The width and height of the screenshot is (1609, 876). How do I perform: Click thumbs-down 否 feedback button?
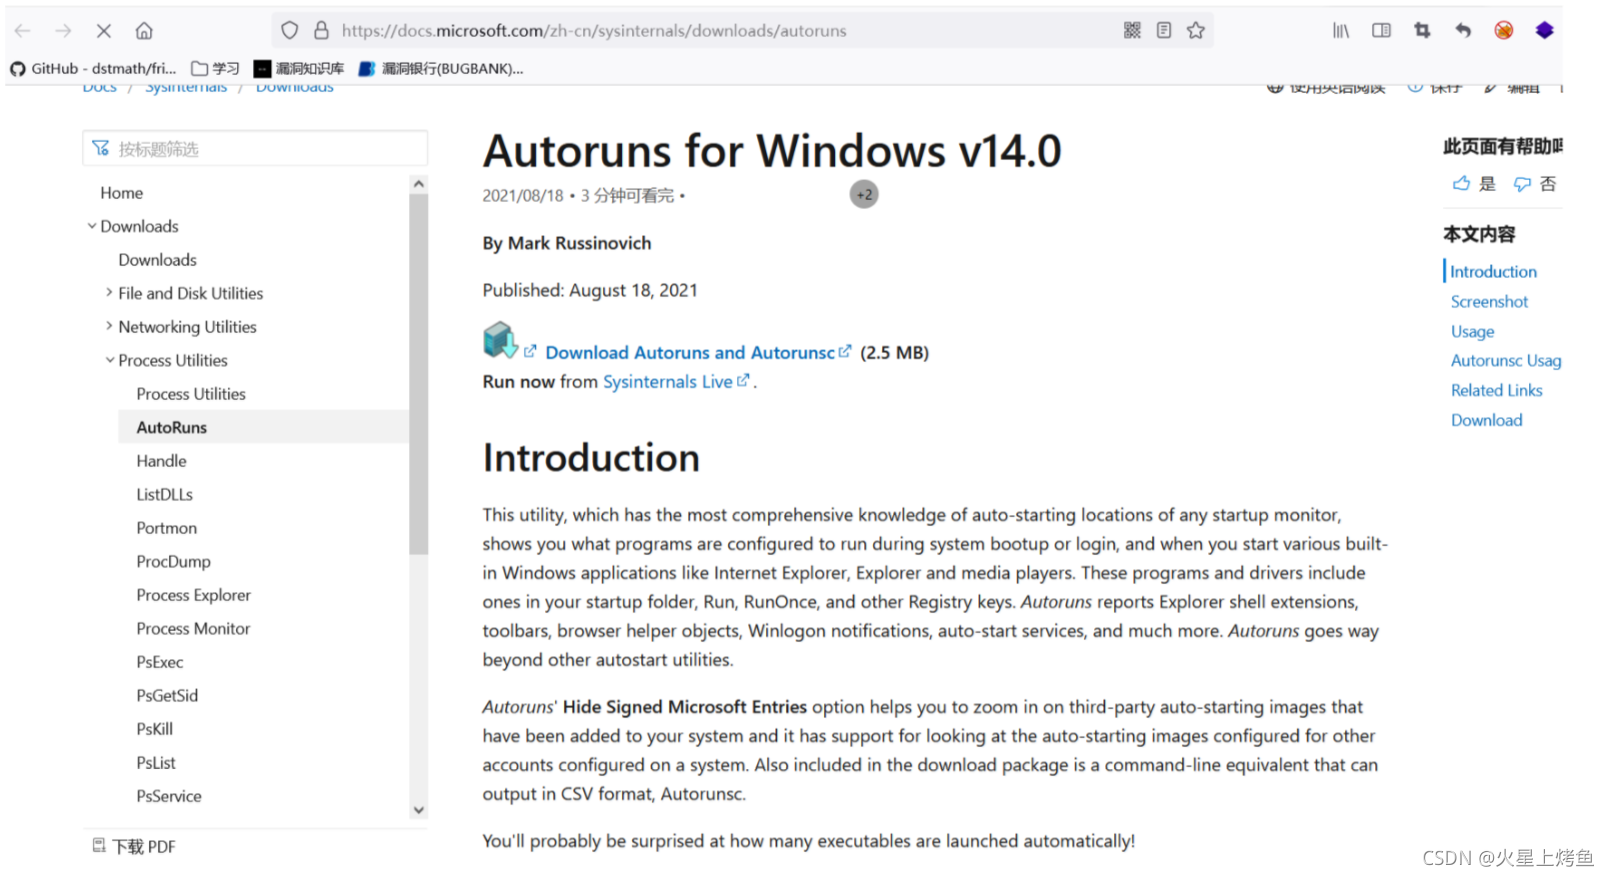(x=1535, y=184)
